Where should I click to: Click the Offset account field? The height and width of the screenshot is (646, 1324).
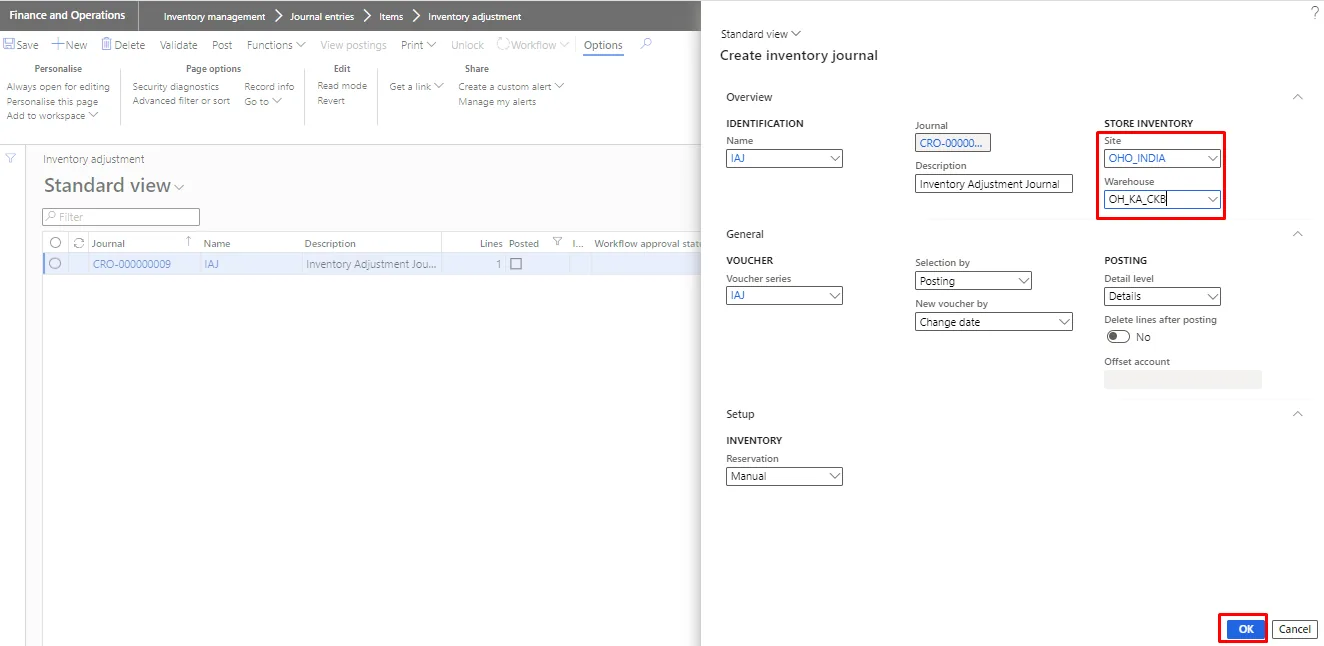tap(1183, 379)
